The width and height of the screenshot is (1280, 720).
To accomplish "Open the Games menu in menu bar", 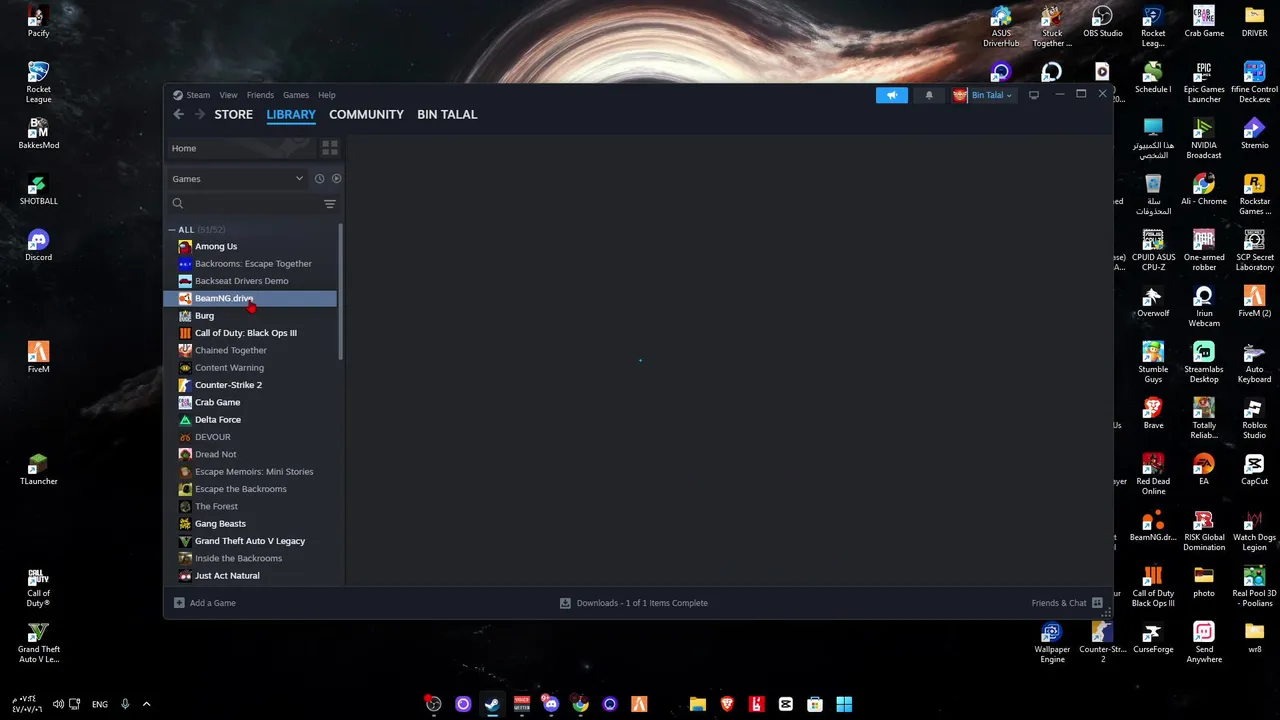I will coord(296,95).
